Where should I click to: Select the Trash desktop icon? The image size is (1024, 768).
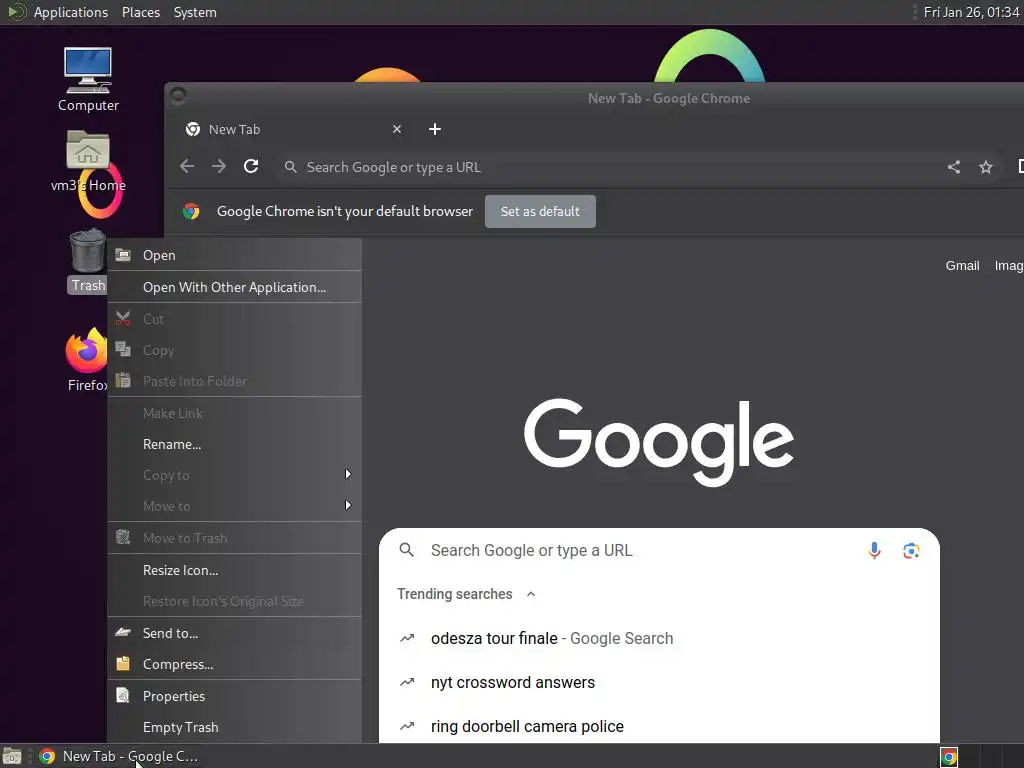(88, 261)
